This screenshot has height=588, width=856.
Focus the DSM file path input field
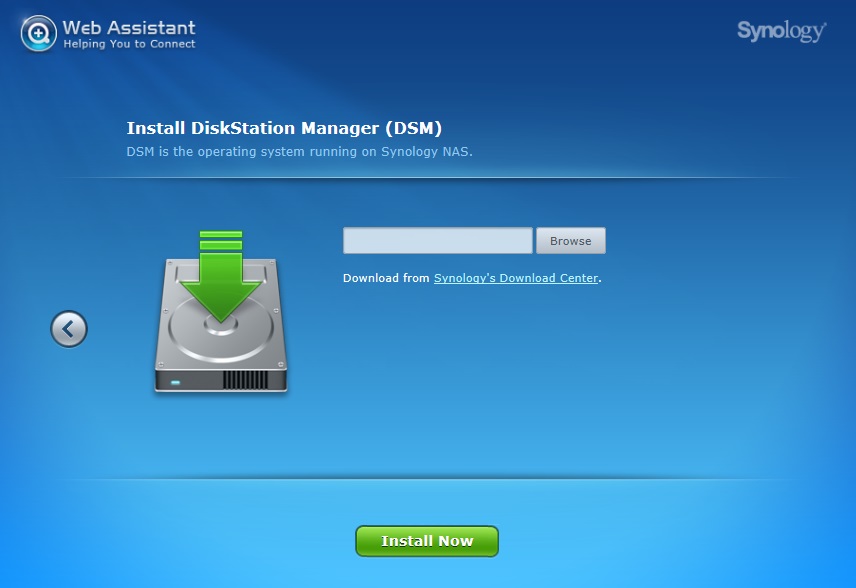[x=437, y=241]
